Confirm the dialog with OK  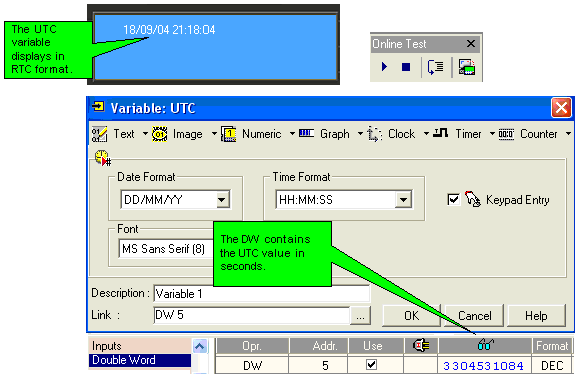coord(411,316)
